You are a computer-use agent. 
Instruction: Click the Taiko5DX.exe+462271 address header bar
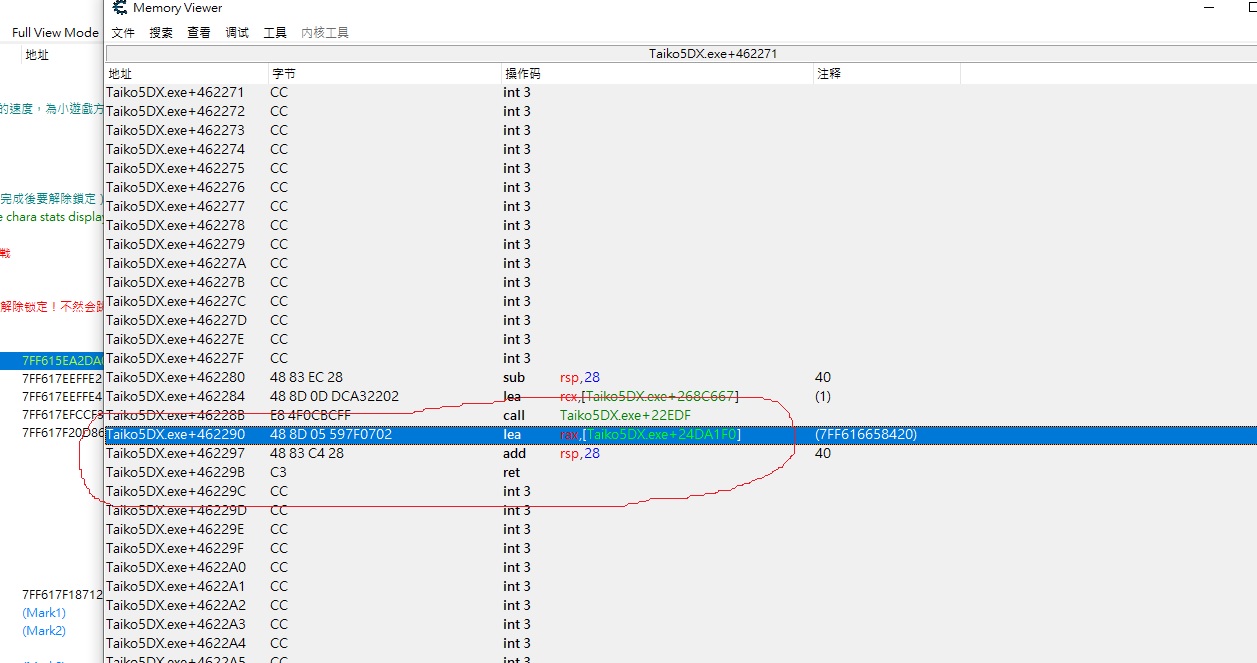point(680,54)
